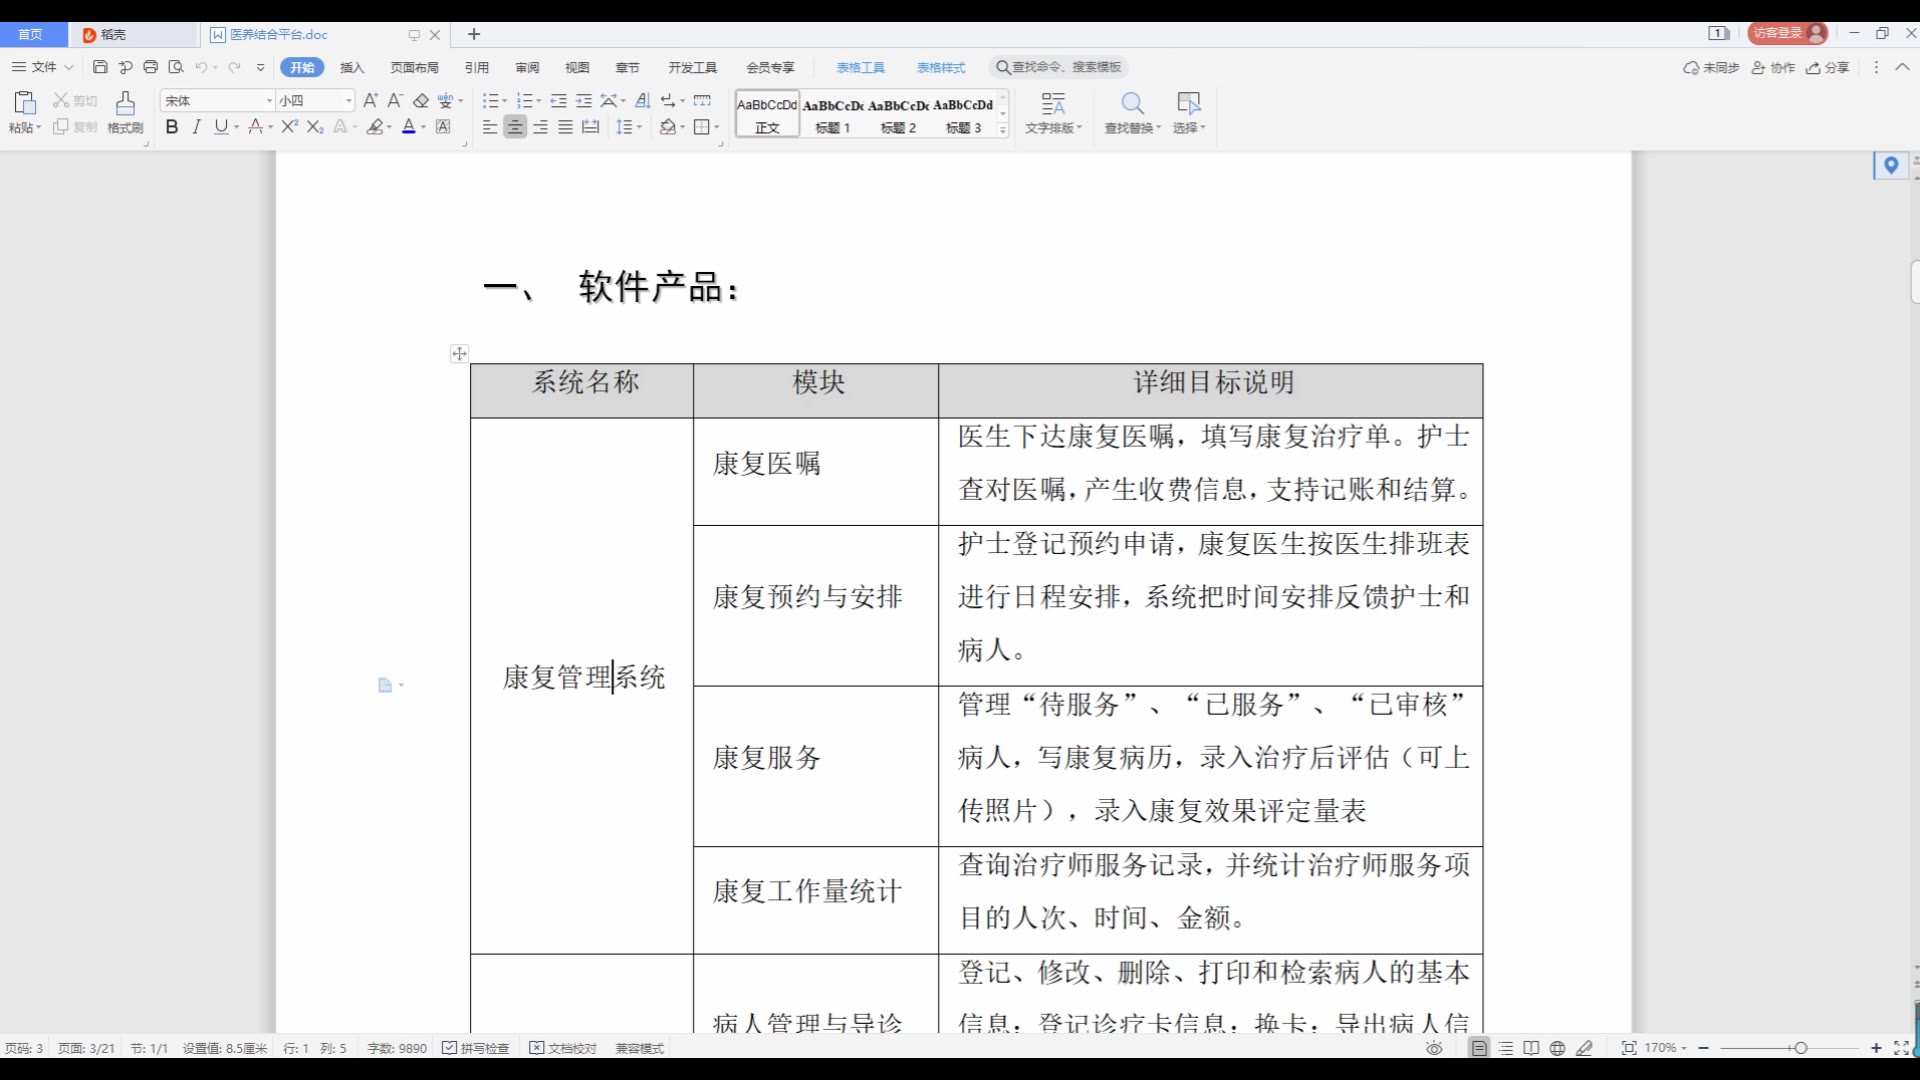Click the Distributed alignment icon
The width and height of the screenshot is (1920, 1080).
[591, 127]
